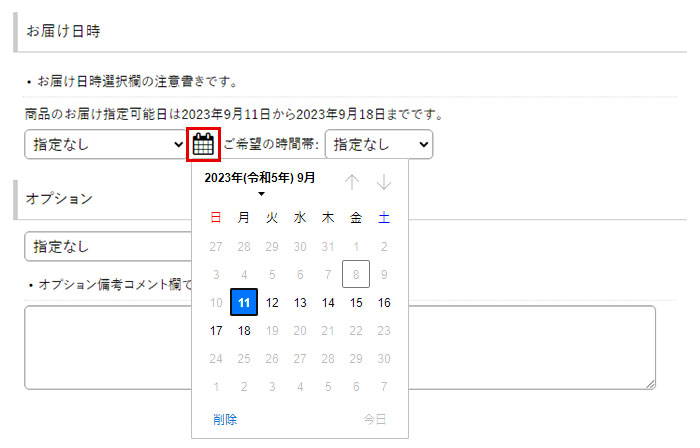
Task: Select September 14 in the calendar
Action: click(x=328, y=303)
